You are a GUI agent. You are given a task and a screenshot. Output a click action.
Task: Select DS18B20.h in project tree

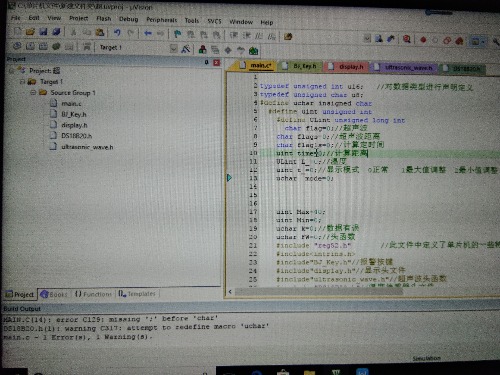pos(76,136)
